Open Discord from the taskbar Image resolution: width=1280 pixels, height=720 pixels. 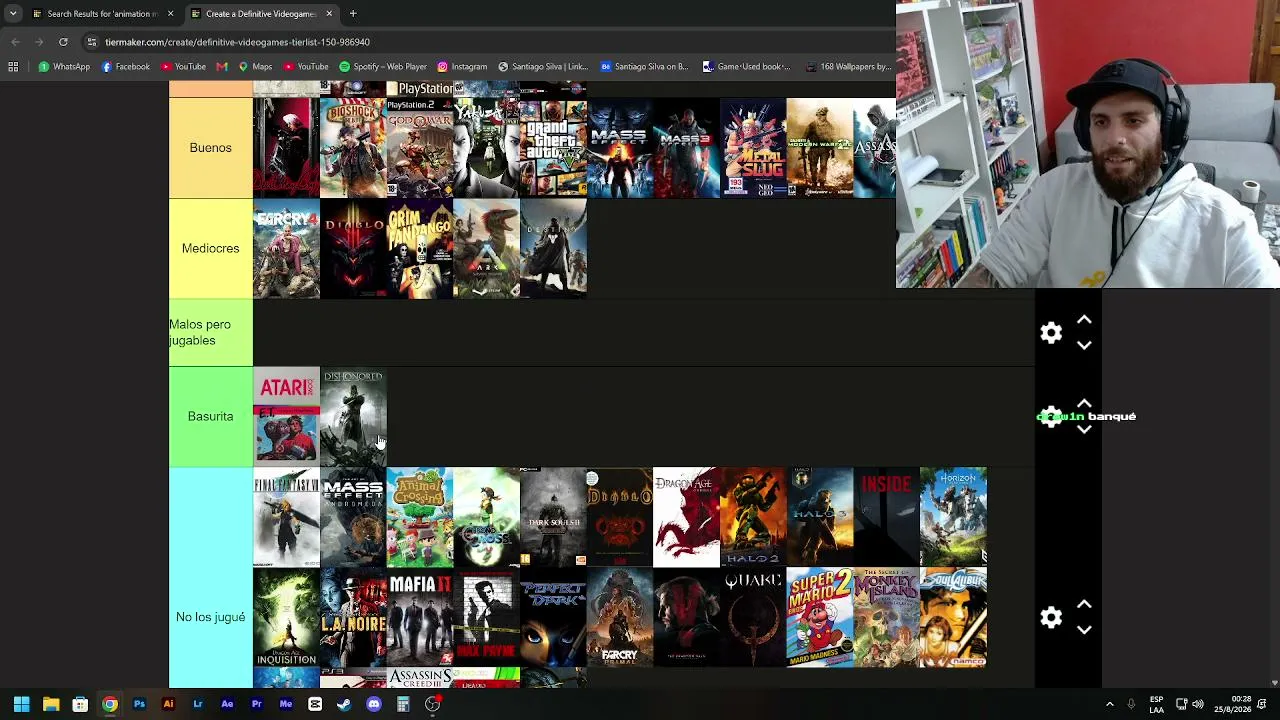374,704
